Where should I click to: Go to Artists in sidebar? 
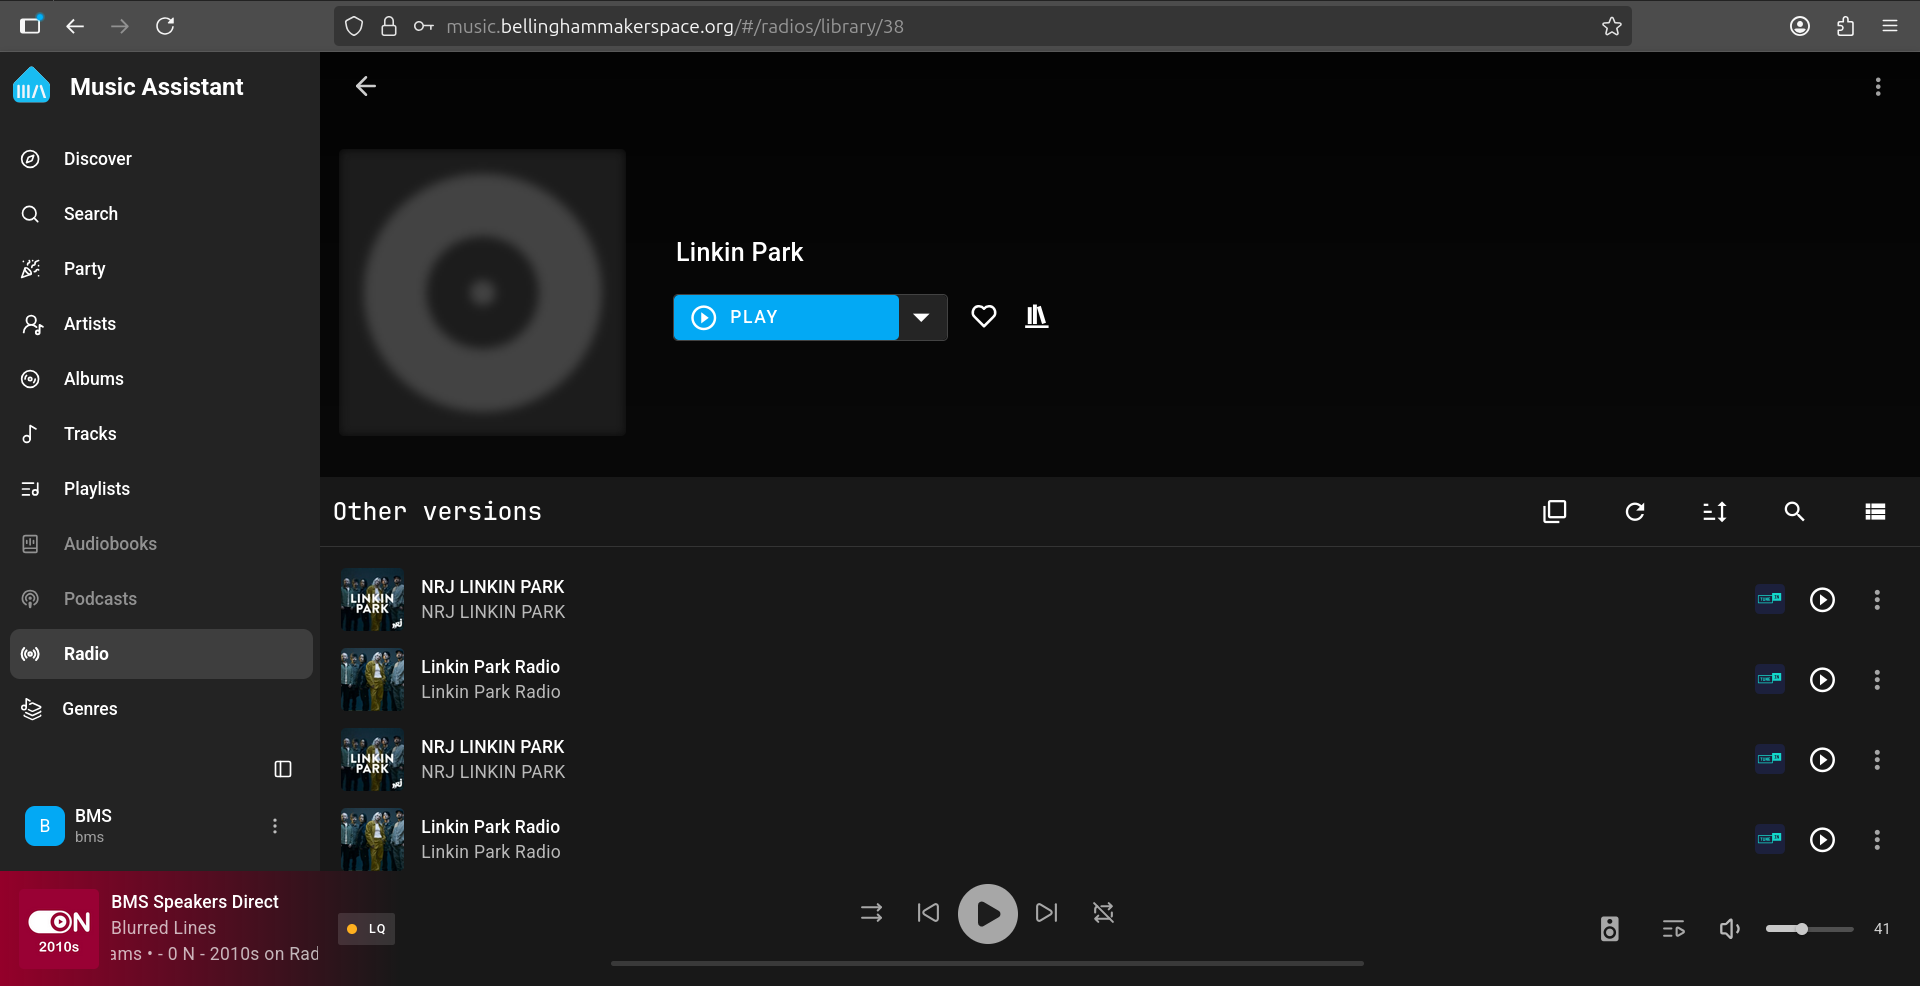click(x=161, y=324)
